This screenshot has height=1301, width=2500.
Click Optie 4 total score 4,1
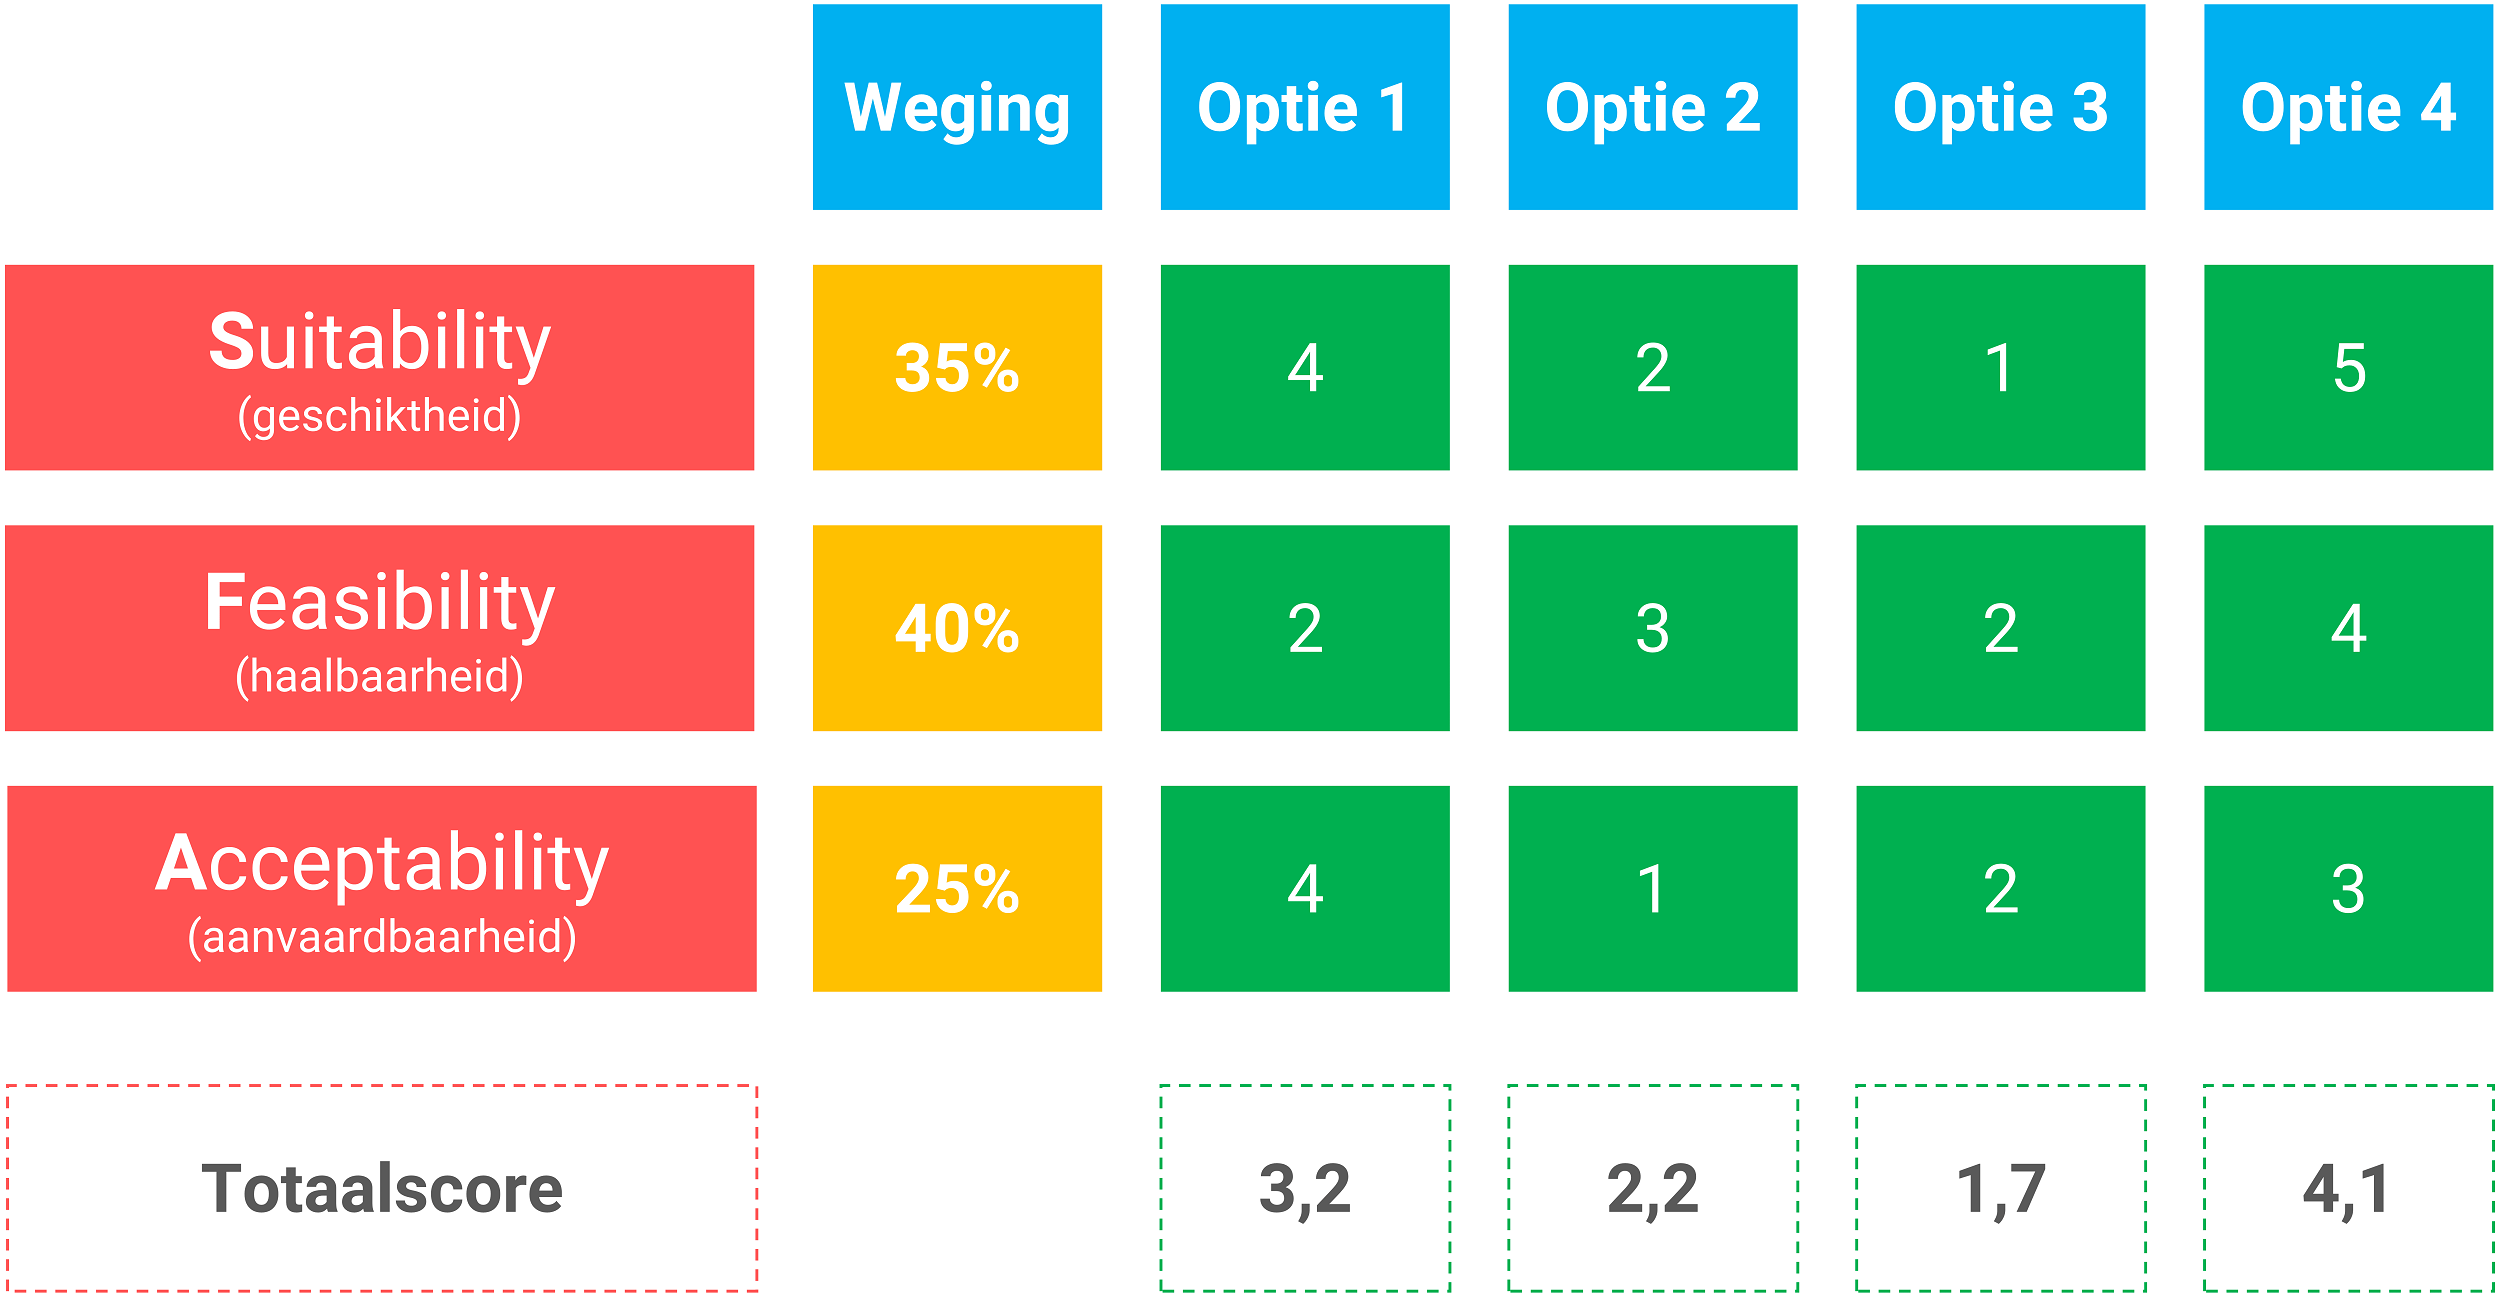pyautogui.click(x=2348, y=1188)
